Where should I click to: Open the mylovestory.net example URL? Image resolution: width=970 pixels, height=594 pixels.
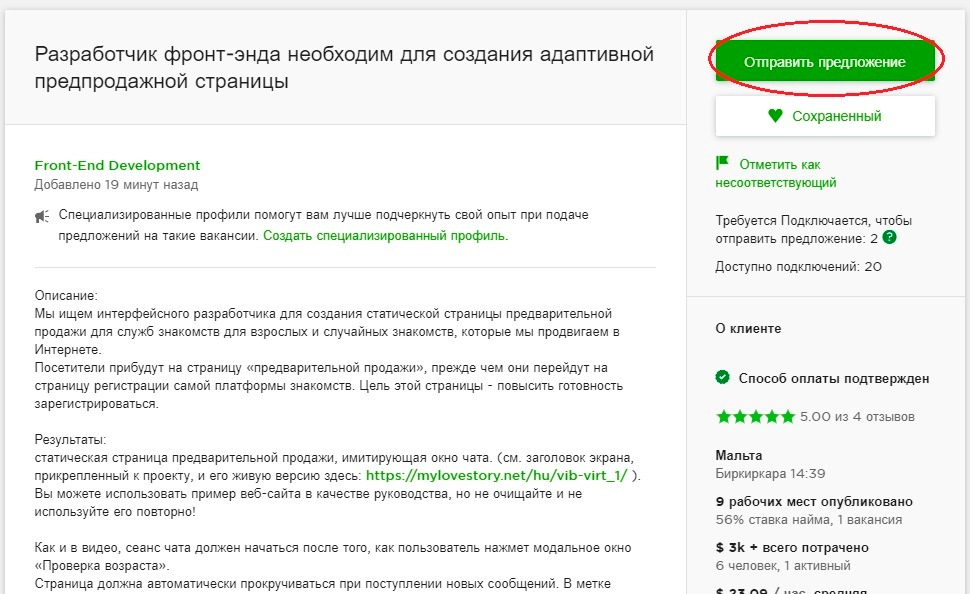496,475
